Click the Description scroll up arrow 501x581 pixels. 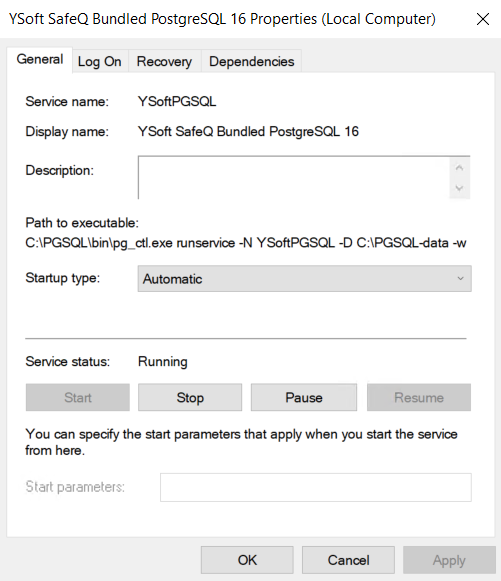pyautogui.click(x=459, y=168)
